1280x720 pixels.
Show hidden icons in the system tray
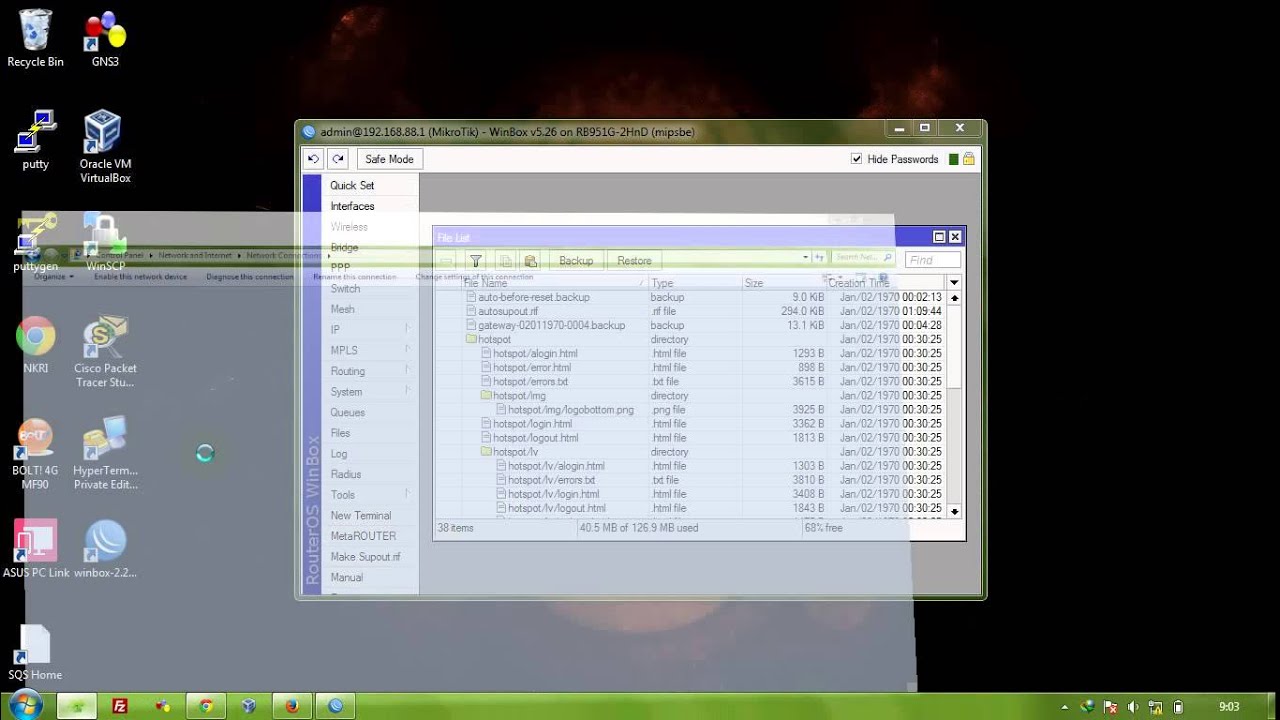tap(1064, 707)
